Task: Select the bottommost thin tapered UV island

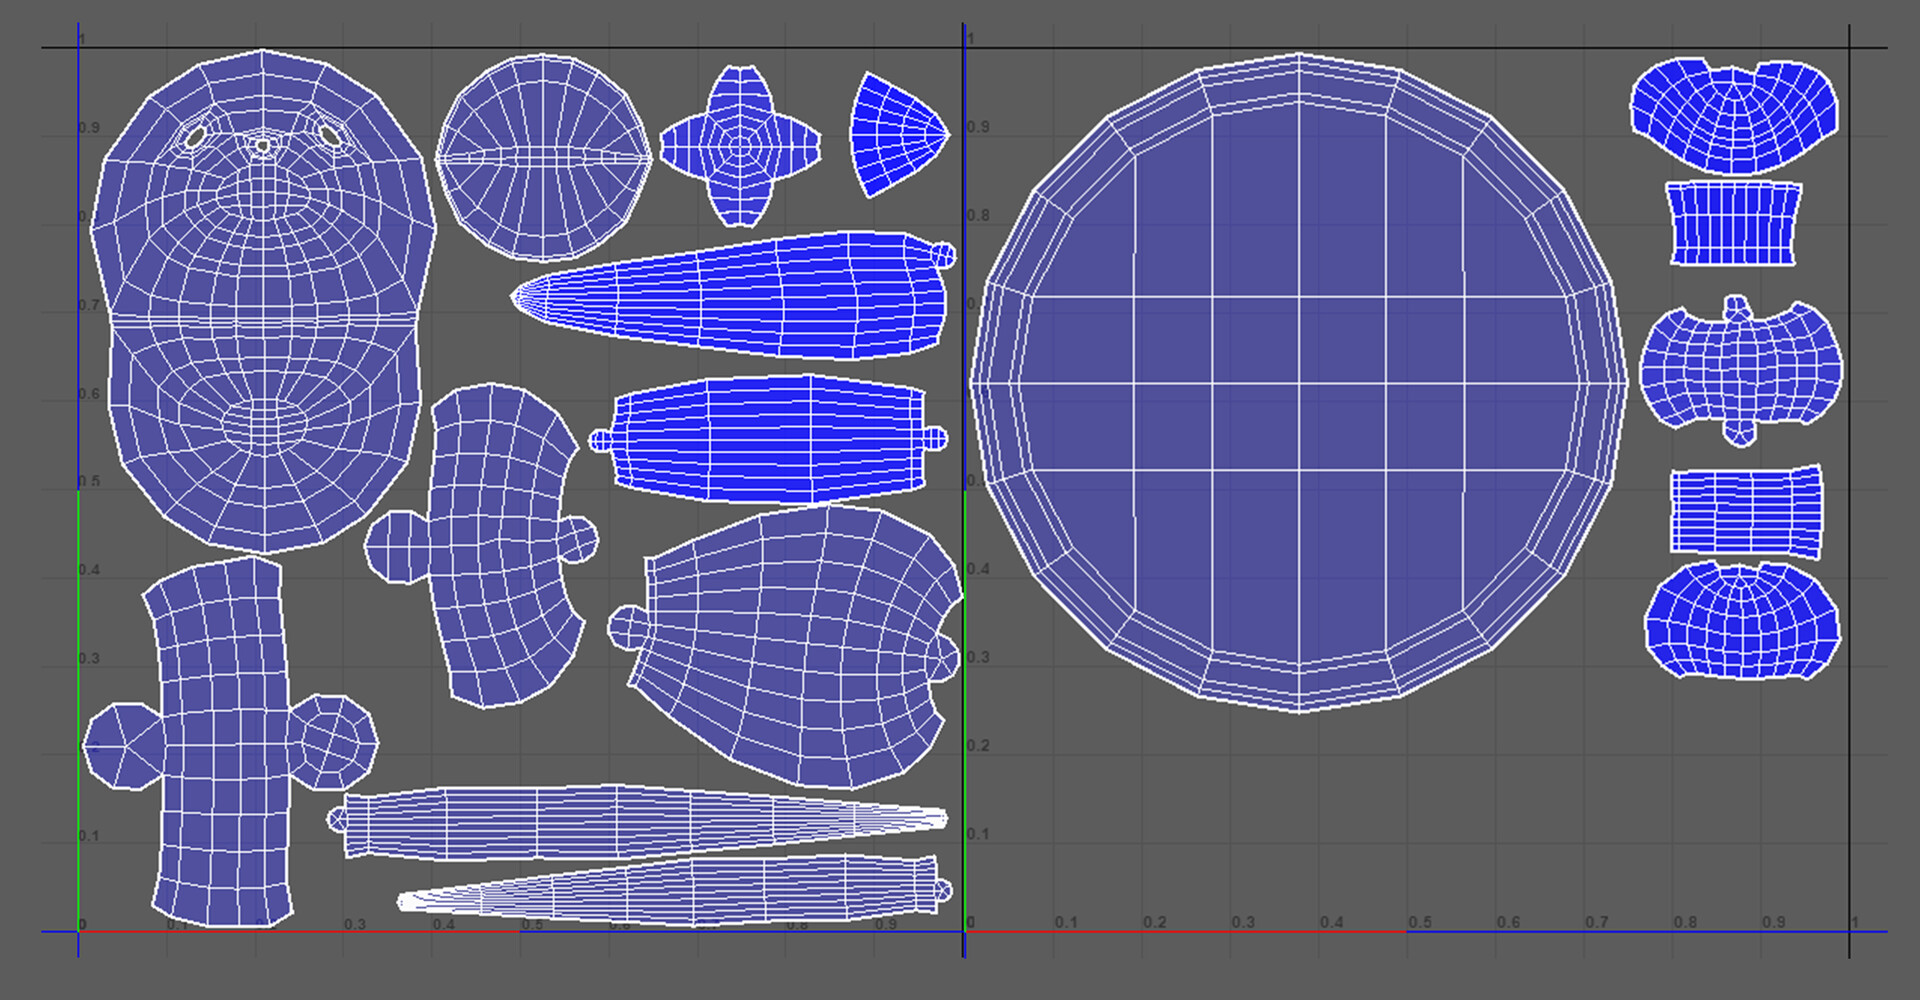Action: [674, 890]
